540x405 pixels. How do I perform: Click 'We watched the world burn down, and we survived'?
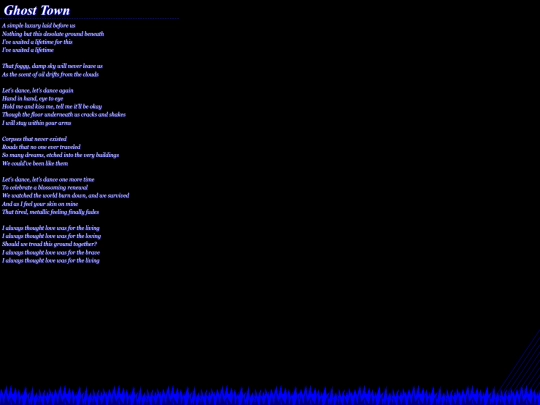66,195
